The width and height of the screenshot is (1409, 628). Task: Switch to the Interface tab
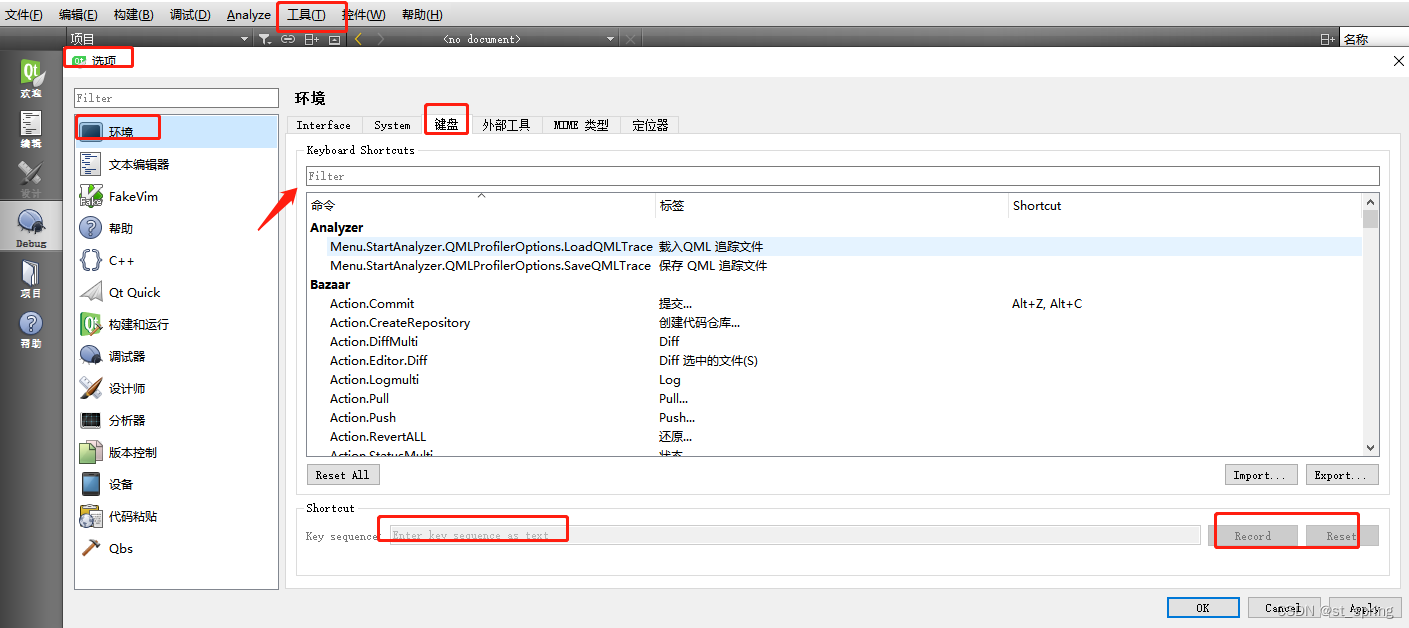click(324, 125)
